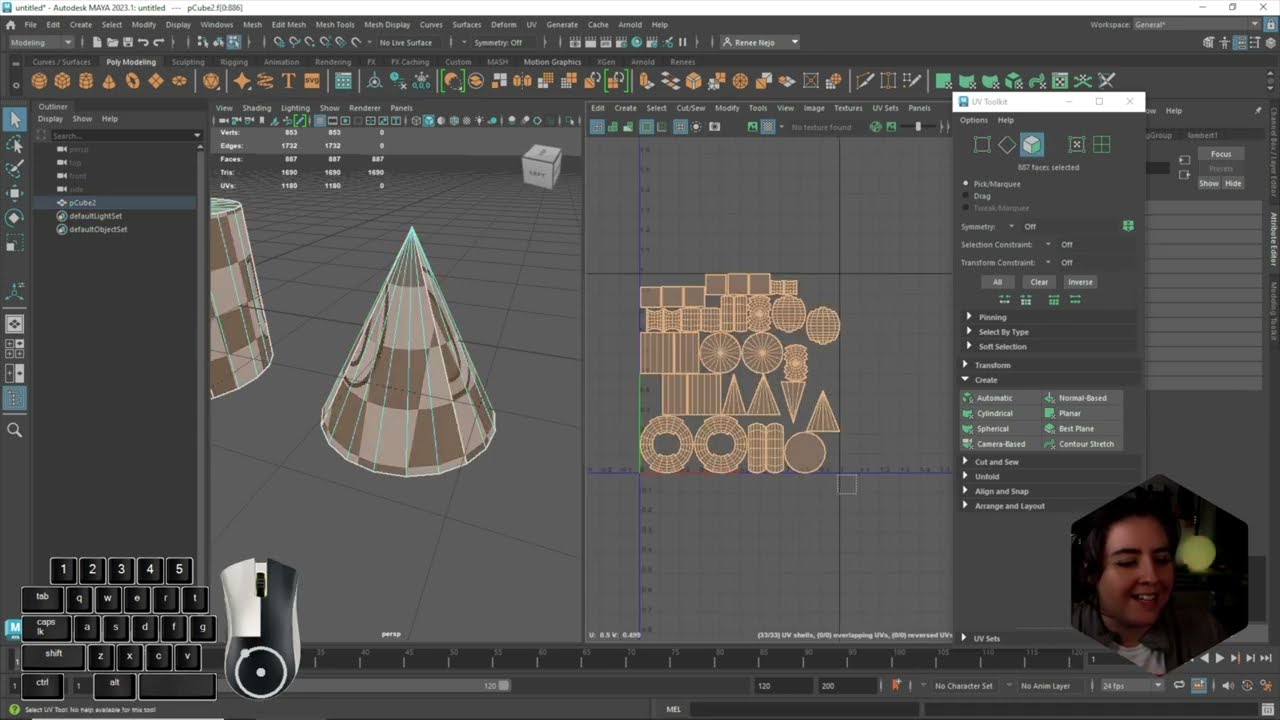
Task: Open the Shading menu in viewport
Action: 256,108
